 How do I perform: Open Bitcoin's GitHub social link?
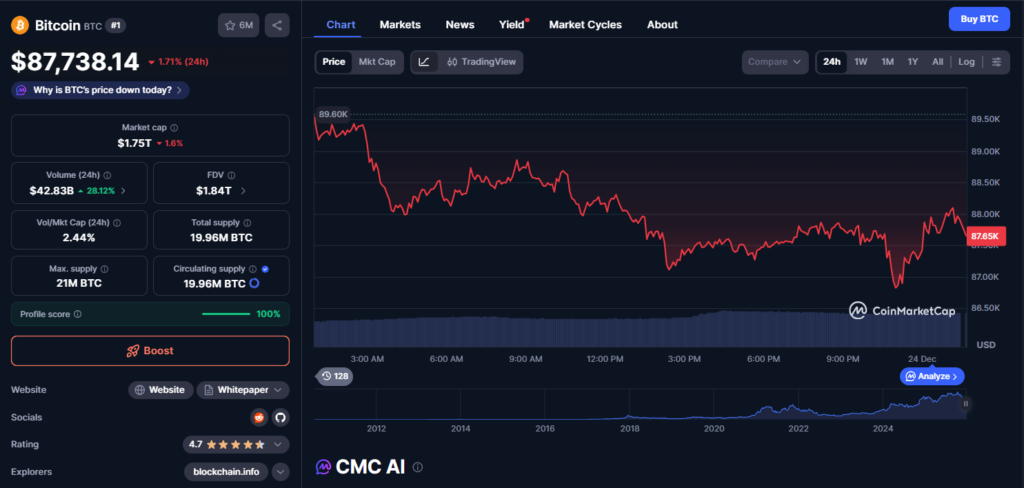[280, 417]
